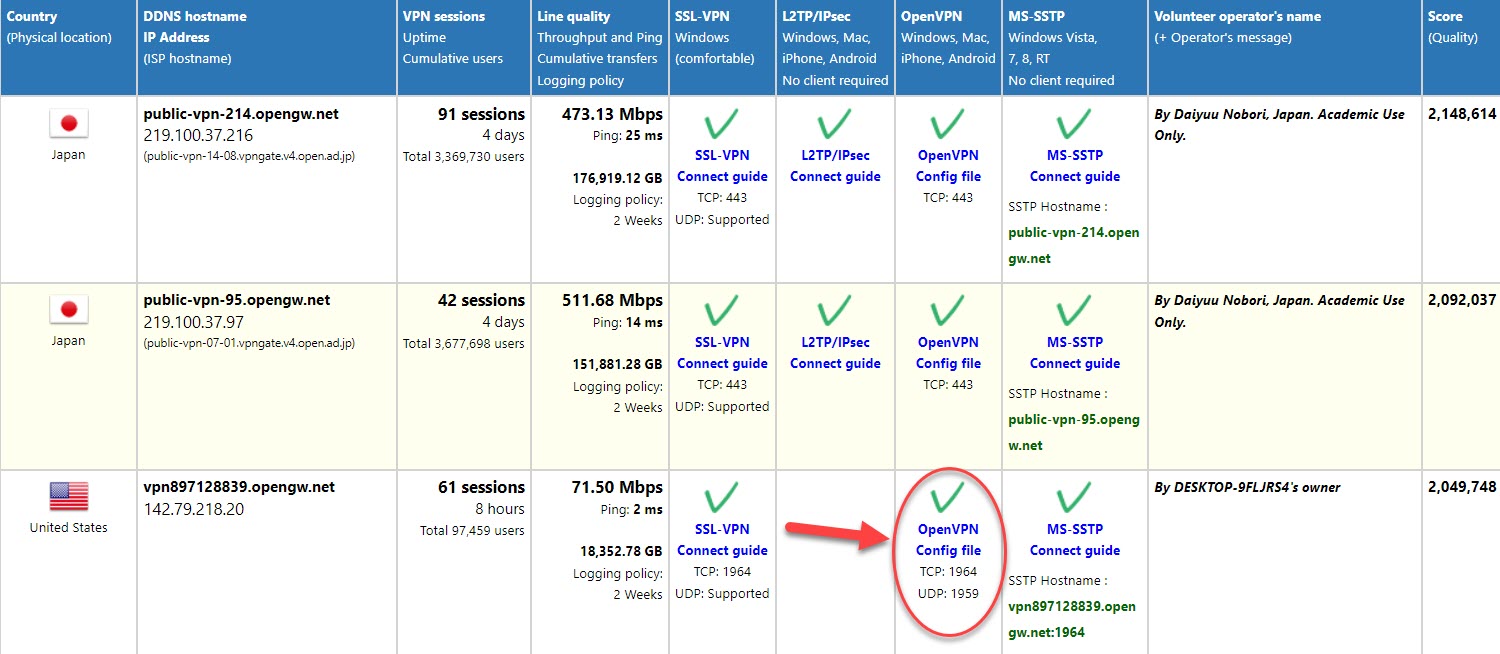Click SSL-VPN green checkmark for public-vpn-214
This screenshot has width=1500, height=654.
(x=721, y=125)
